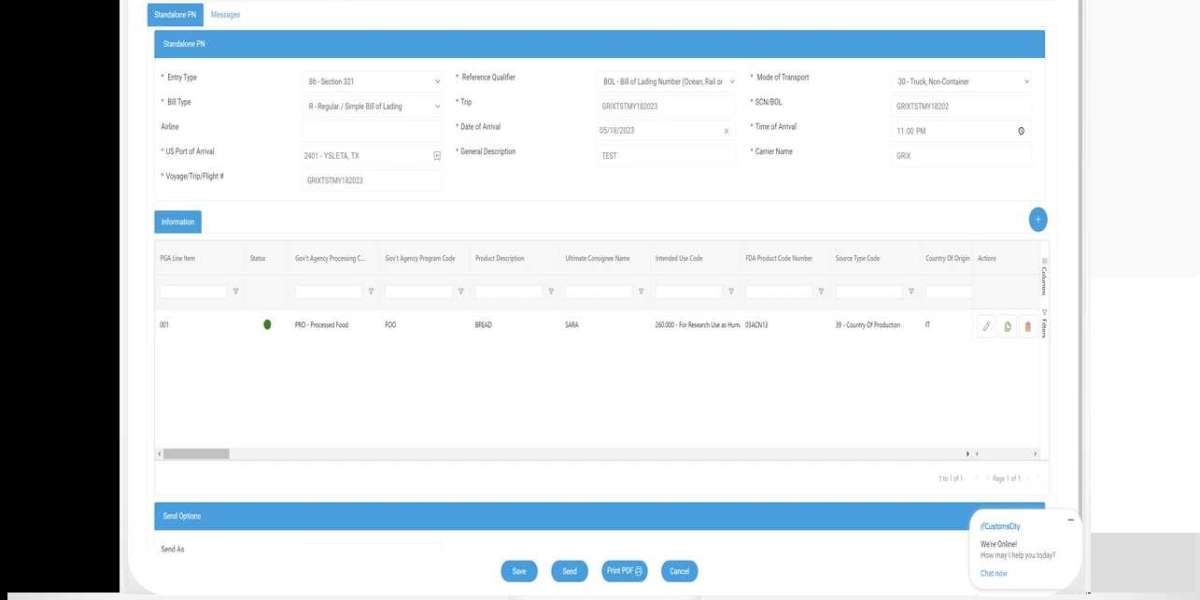
Task: Open the Entry Type dropdown
Action: 437,81
